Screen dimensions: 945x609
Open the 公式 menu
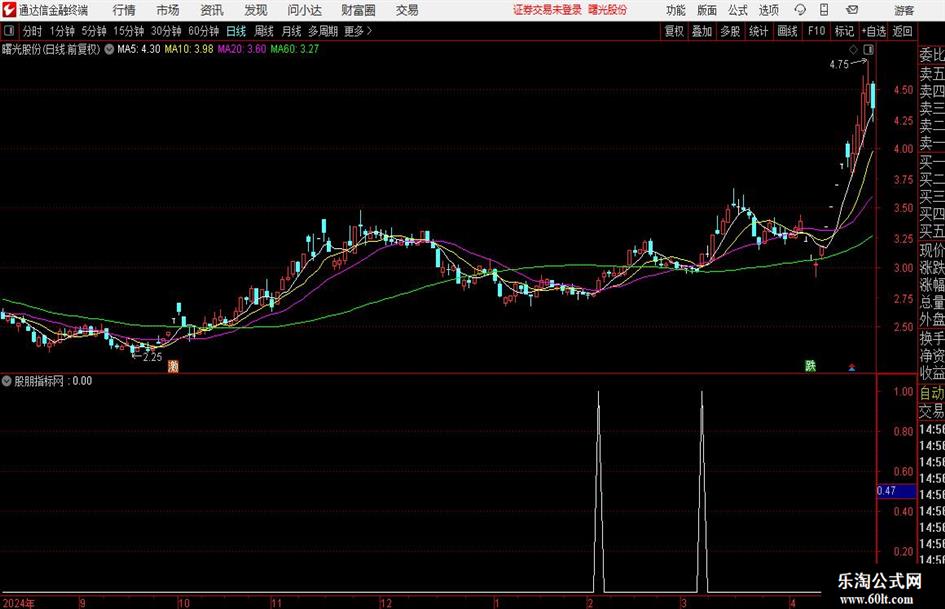click(x=738, y=10)
